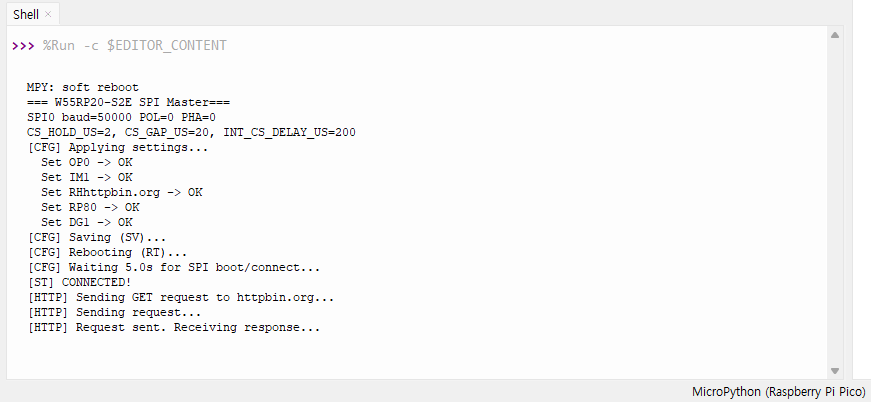Click the '[HTTP] Sending GET request' line
The image size is (871, 402).
(181, 297)
